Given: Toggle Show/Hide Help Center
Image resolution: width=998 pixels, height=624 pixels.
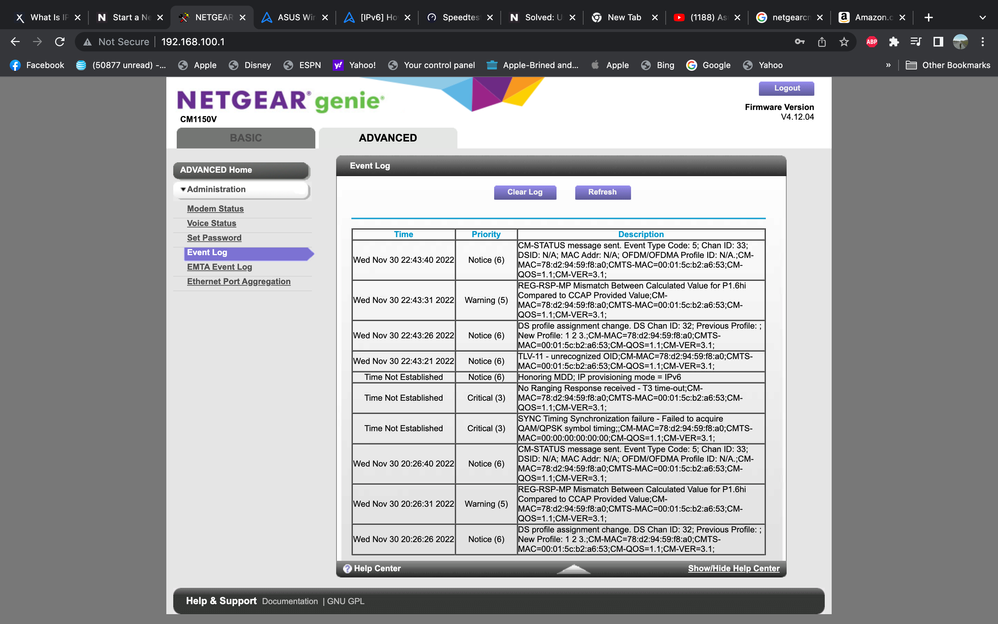Looking at the screenshot, I should click(734, 567).
